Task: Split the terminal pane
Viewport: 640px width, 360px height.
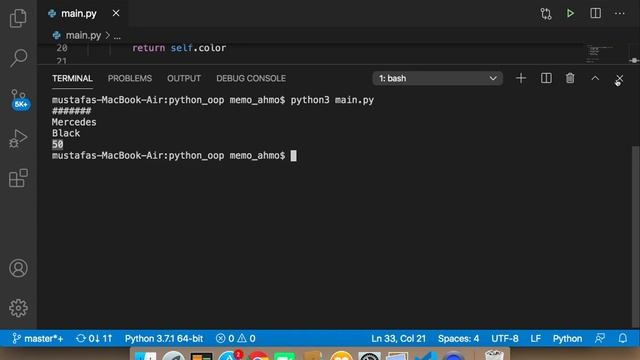Action: pyautogui.click(x=546, y=78)
